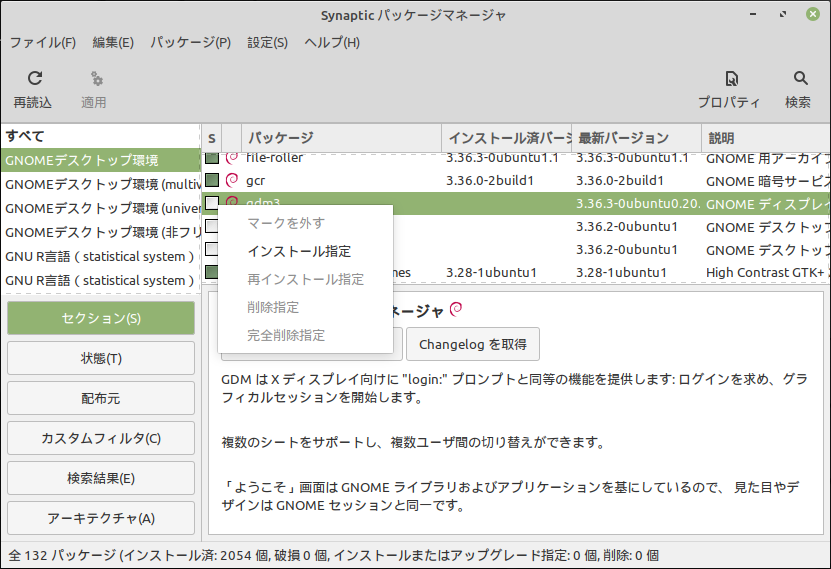Click the 状態(T) filter button
The image size is (831, 569).
point(101,358)
